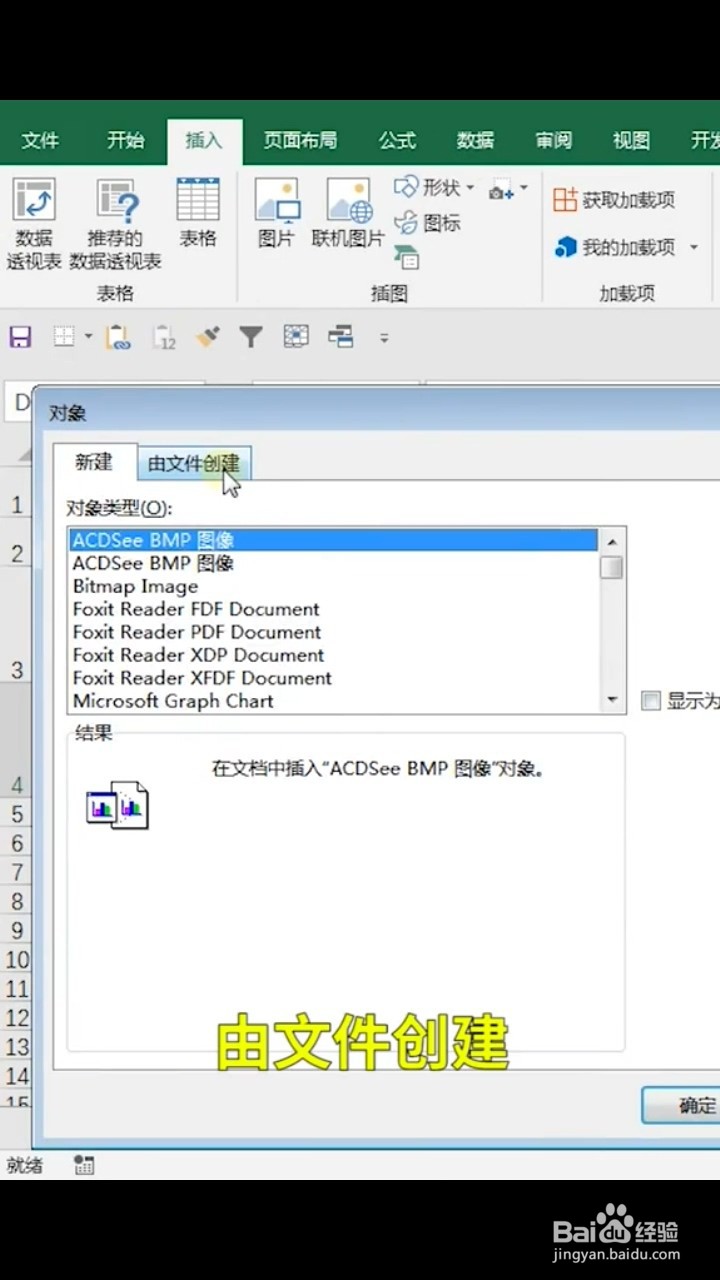
Task: Select the 新建 tab in Object dialog
Action: click(x=94, y=462)
